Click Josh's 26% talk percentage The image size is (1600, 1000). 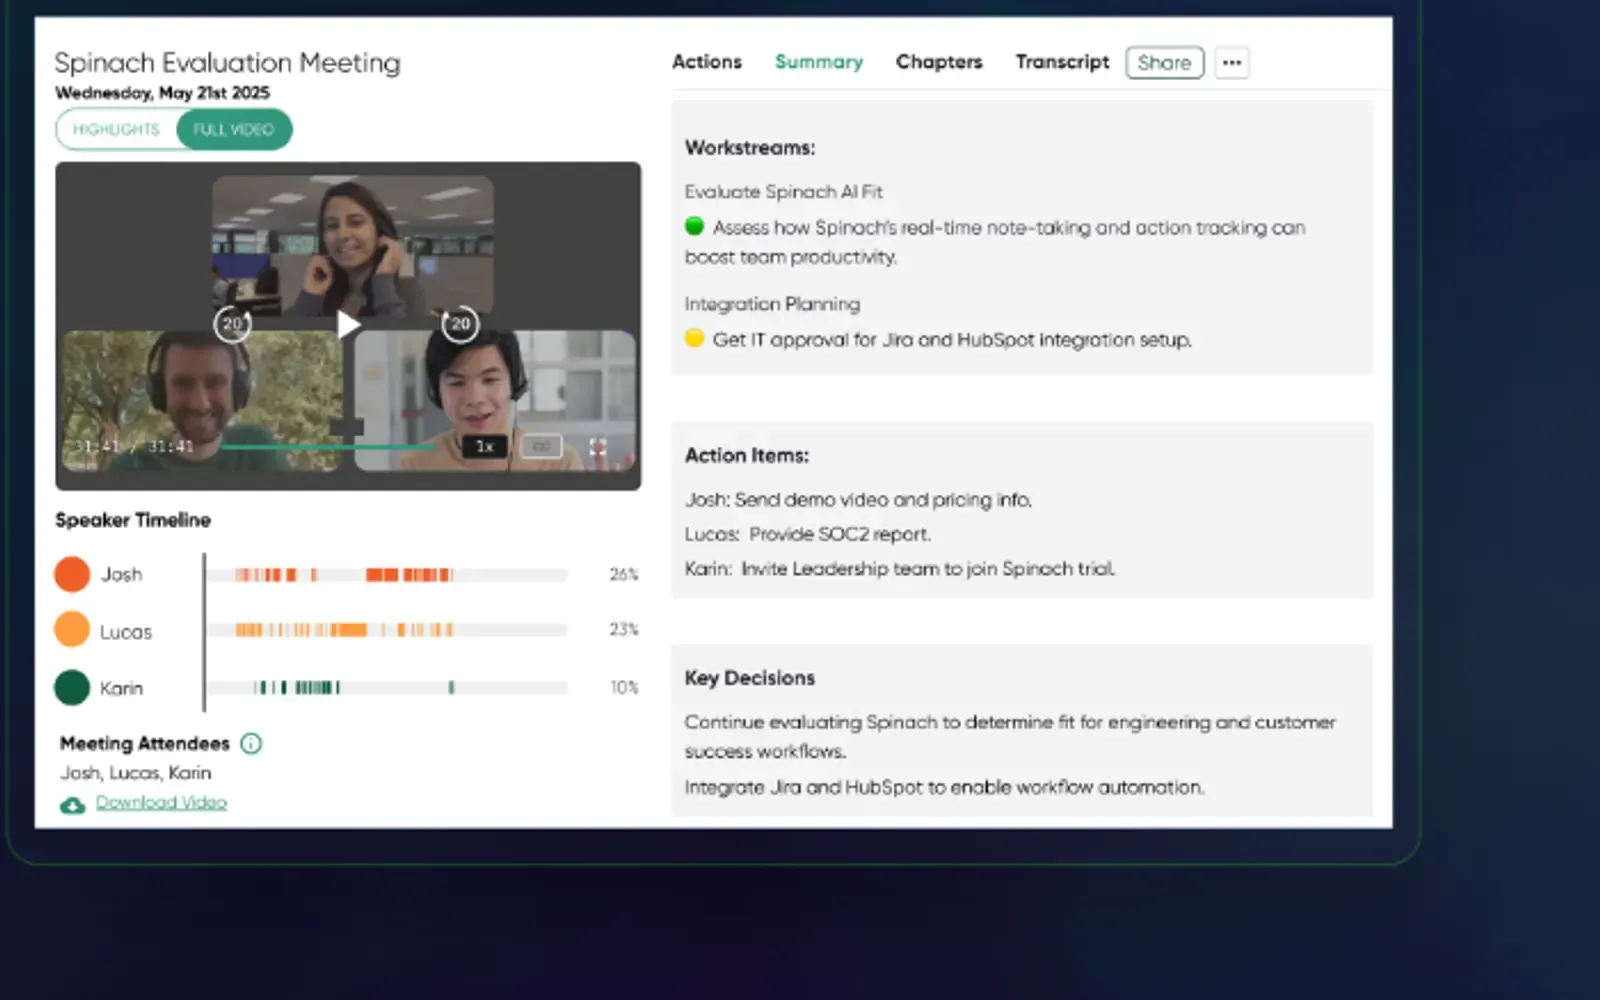624,574
